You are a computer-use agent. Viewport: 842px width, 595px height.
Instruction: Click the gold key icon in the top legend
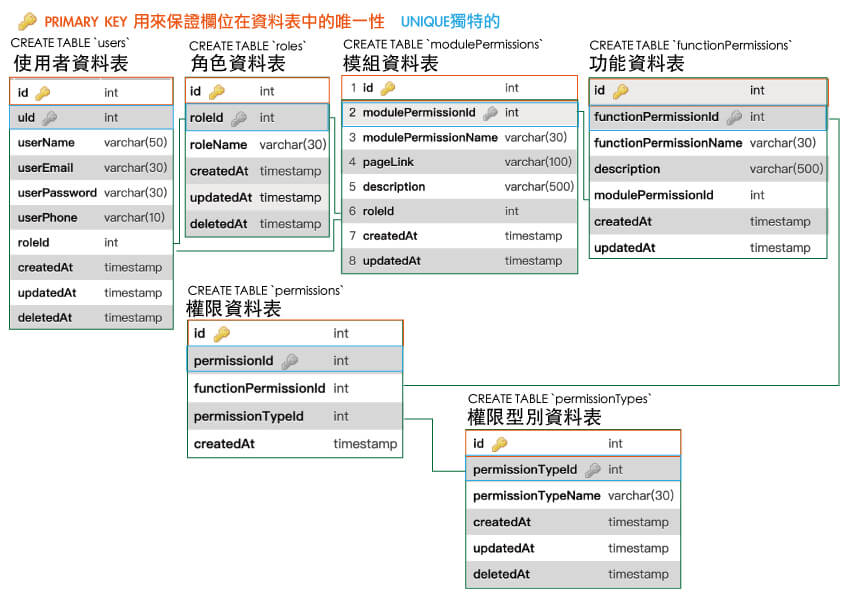(x=28, y=21)
